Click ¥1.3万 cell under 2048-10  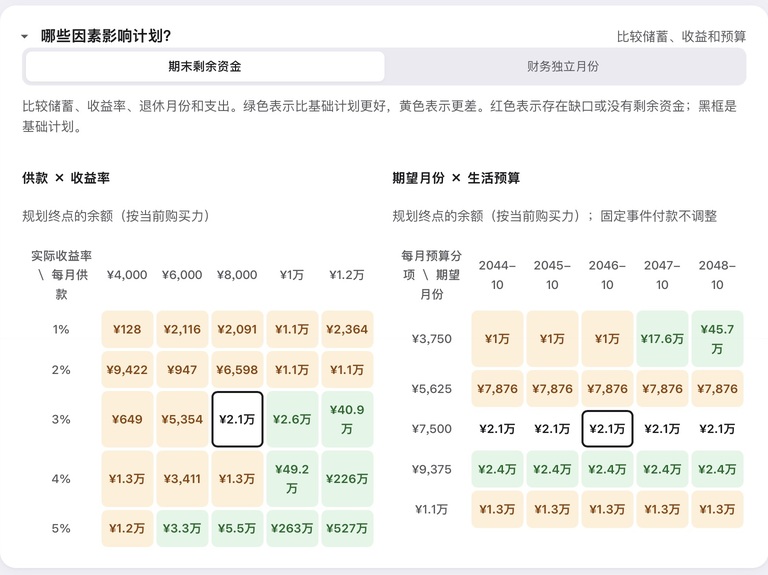tap(717, 509)
